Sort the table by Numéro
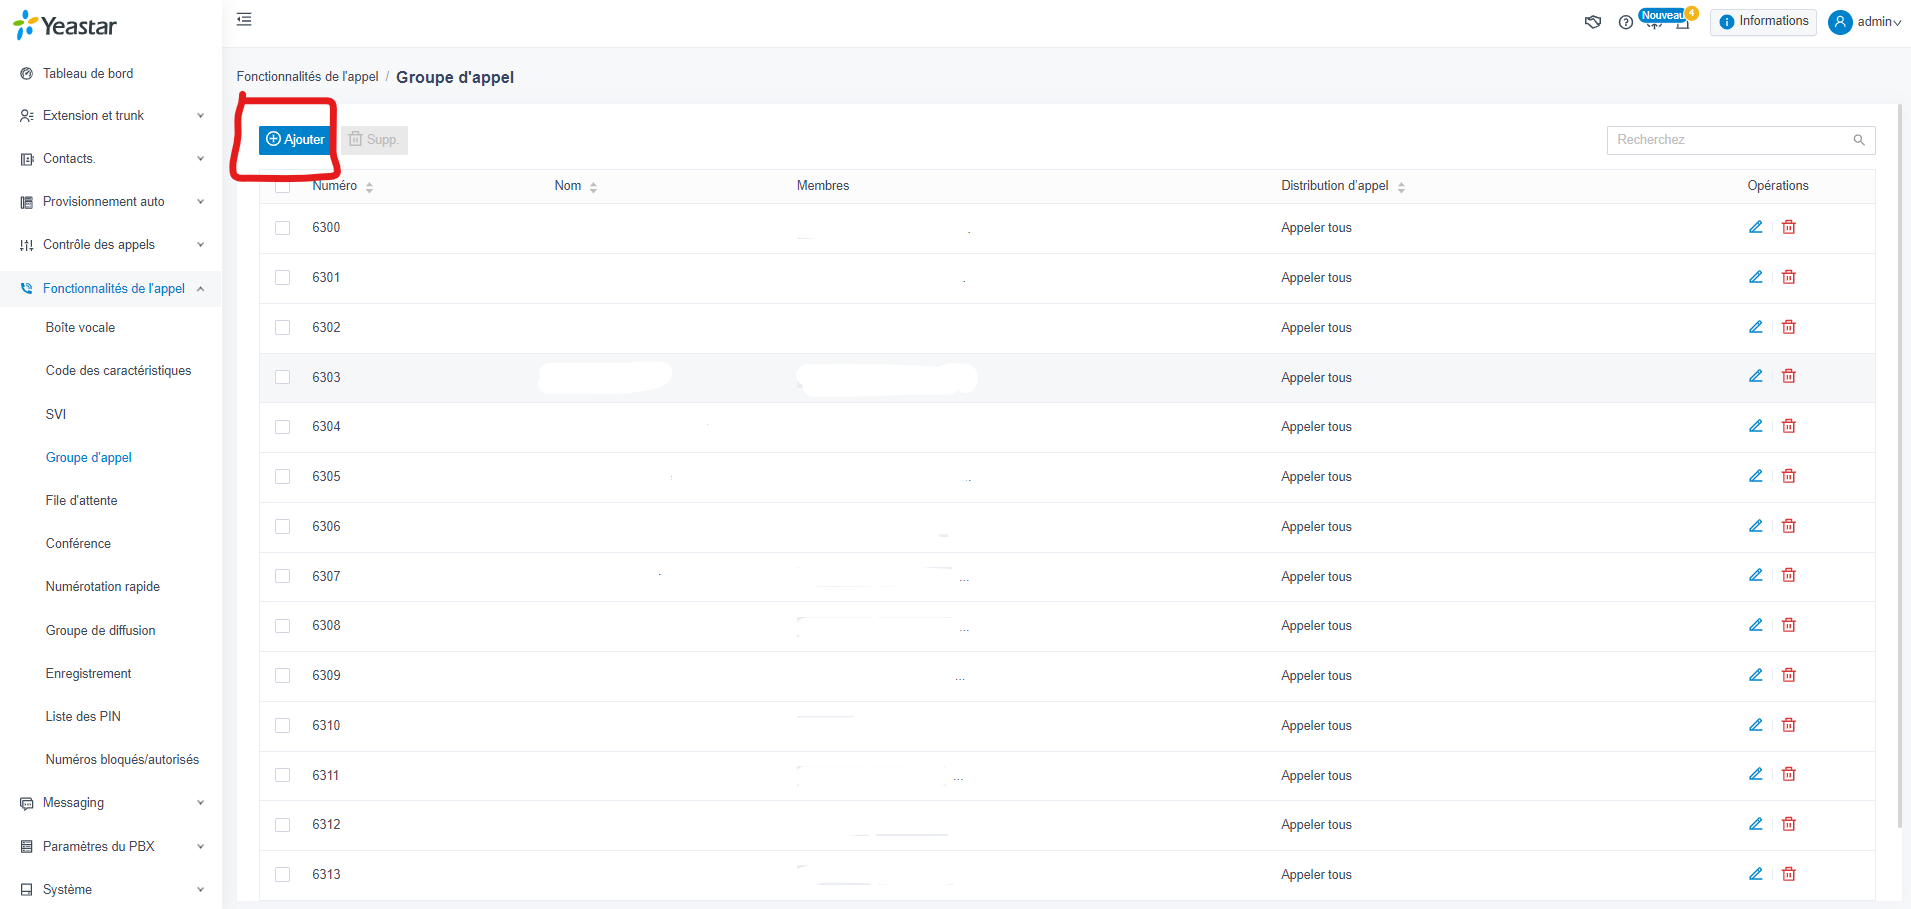This screenshot has width=1911, height=909. point(369,187)
